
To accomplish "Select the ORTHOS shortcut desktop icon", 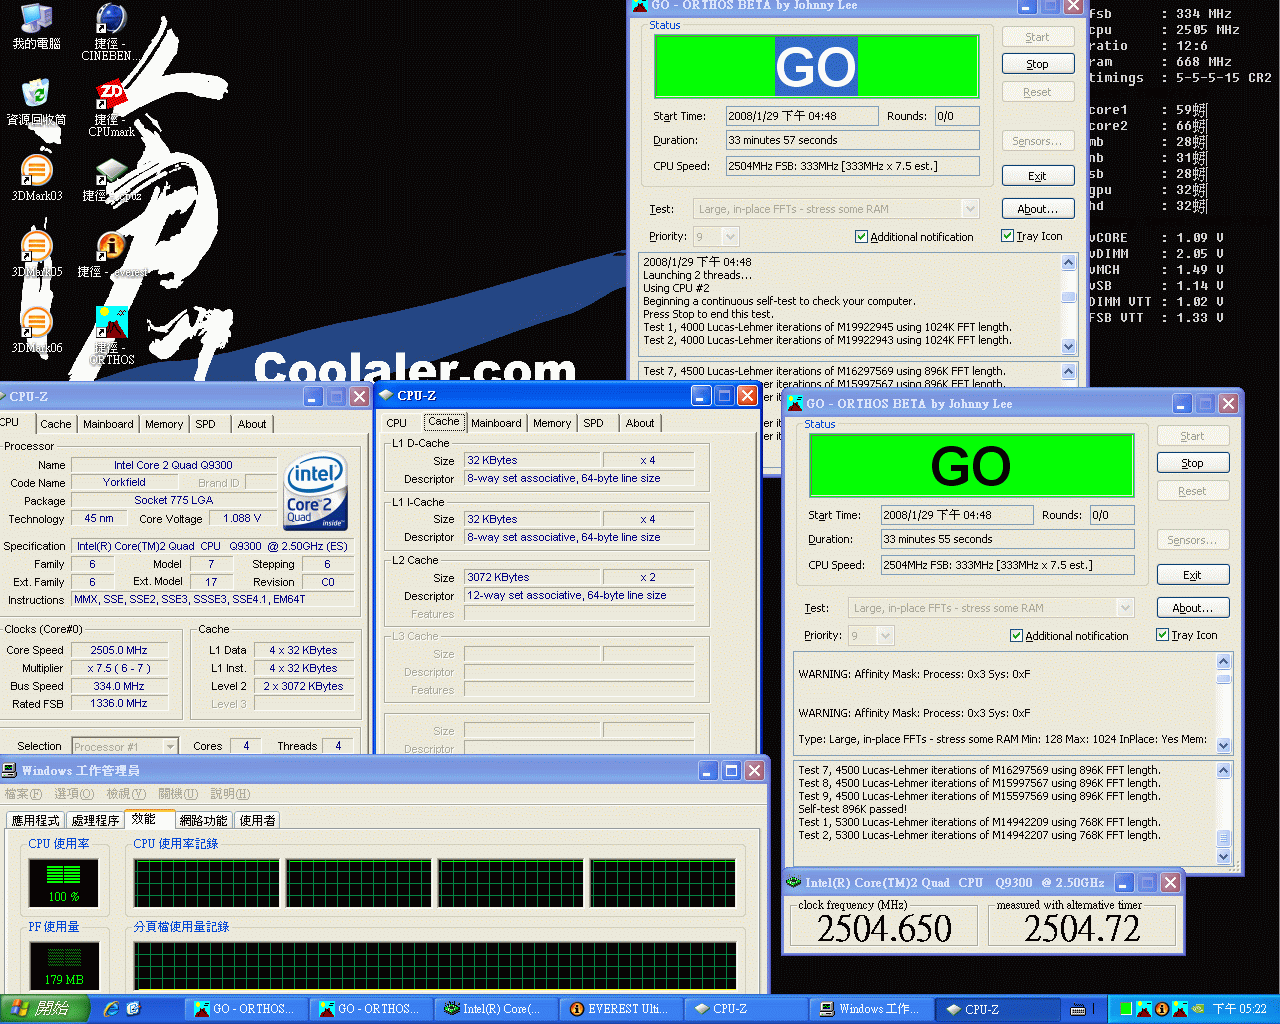I will point(111,336).
